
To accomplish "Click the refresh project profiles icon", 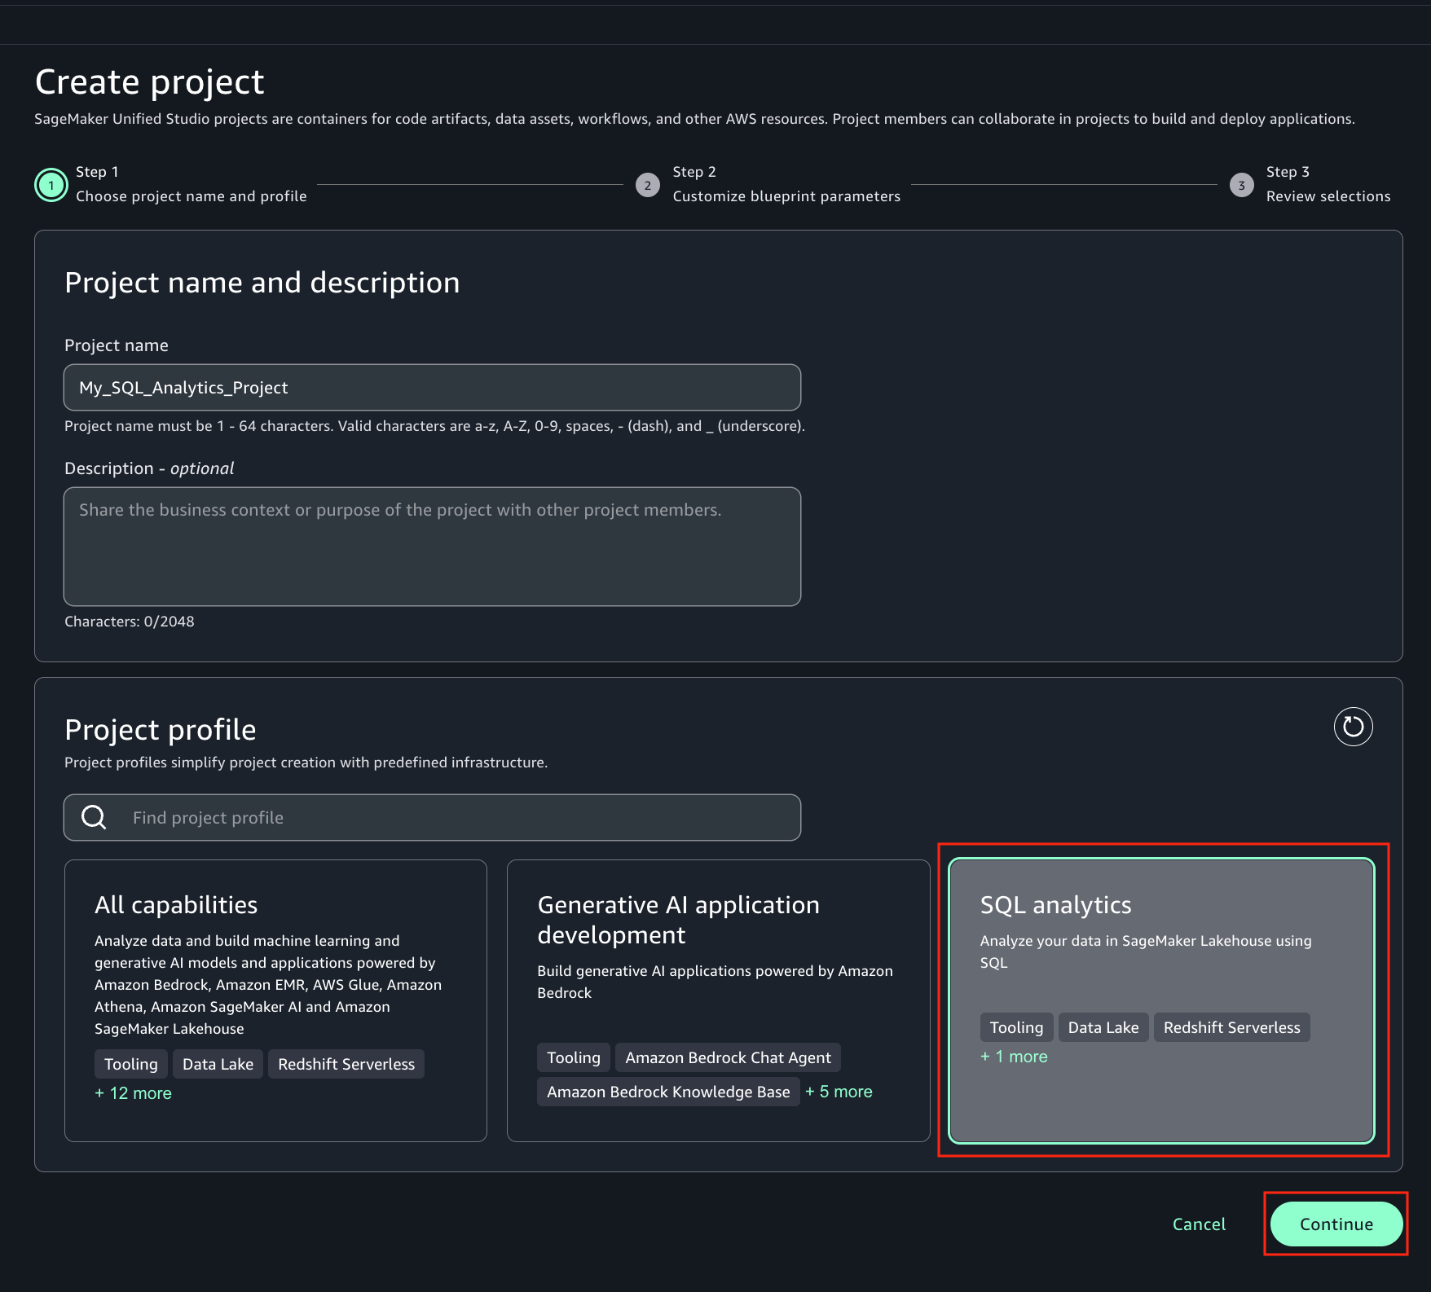I will [1353, 727].
